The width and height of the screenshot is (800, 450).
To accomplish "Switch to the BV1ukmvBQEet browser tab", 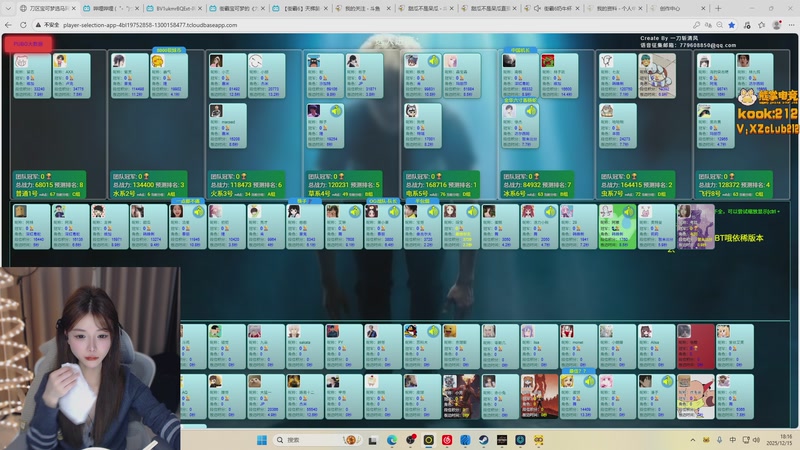I will (x=173, y=8).
